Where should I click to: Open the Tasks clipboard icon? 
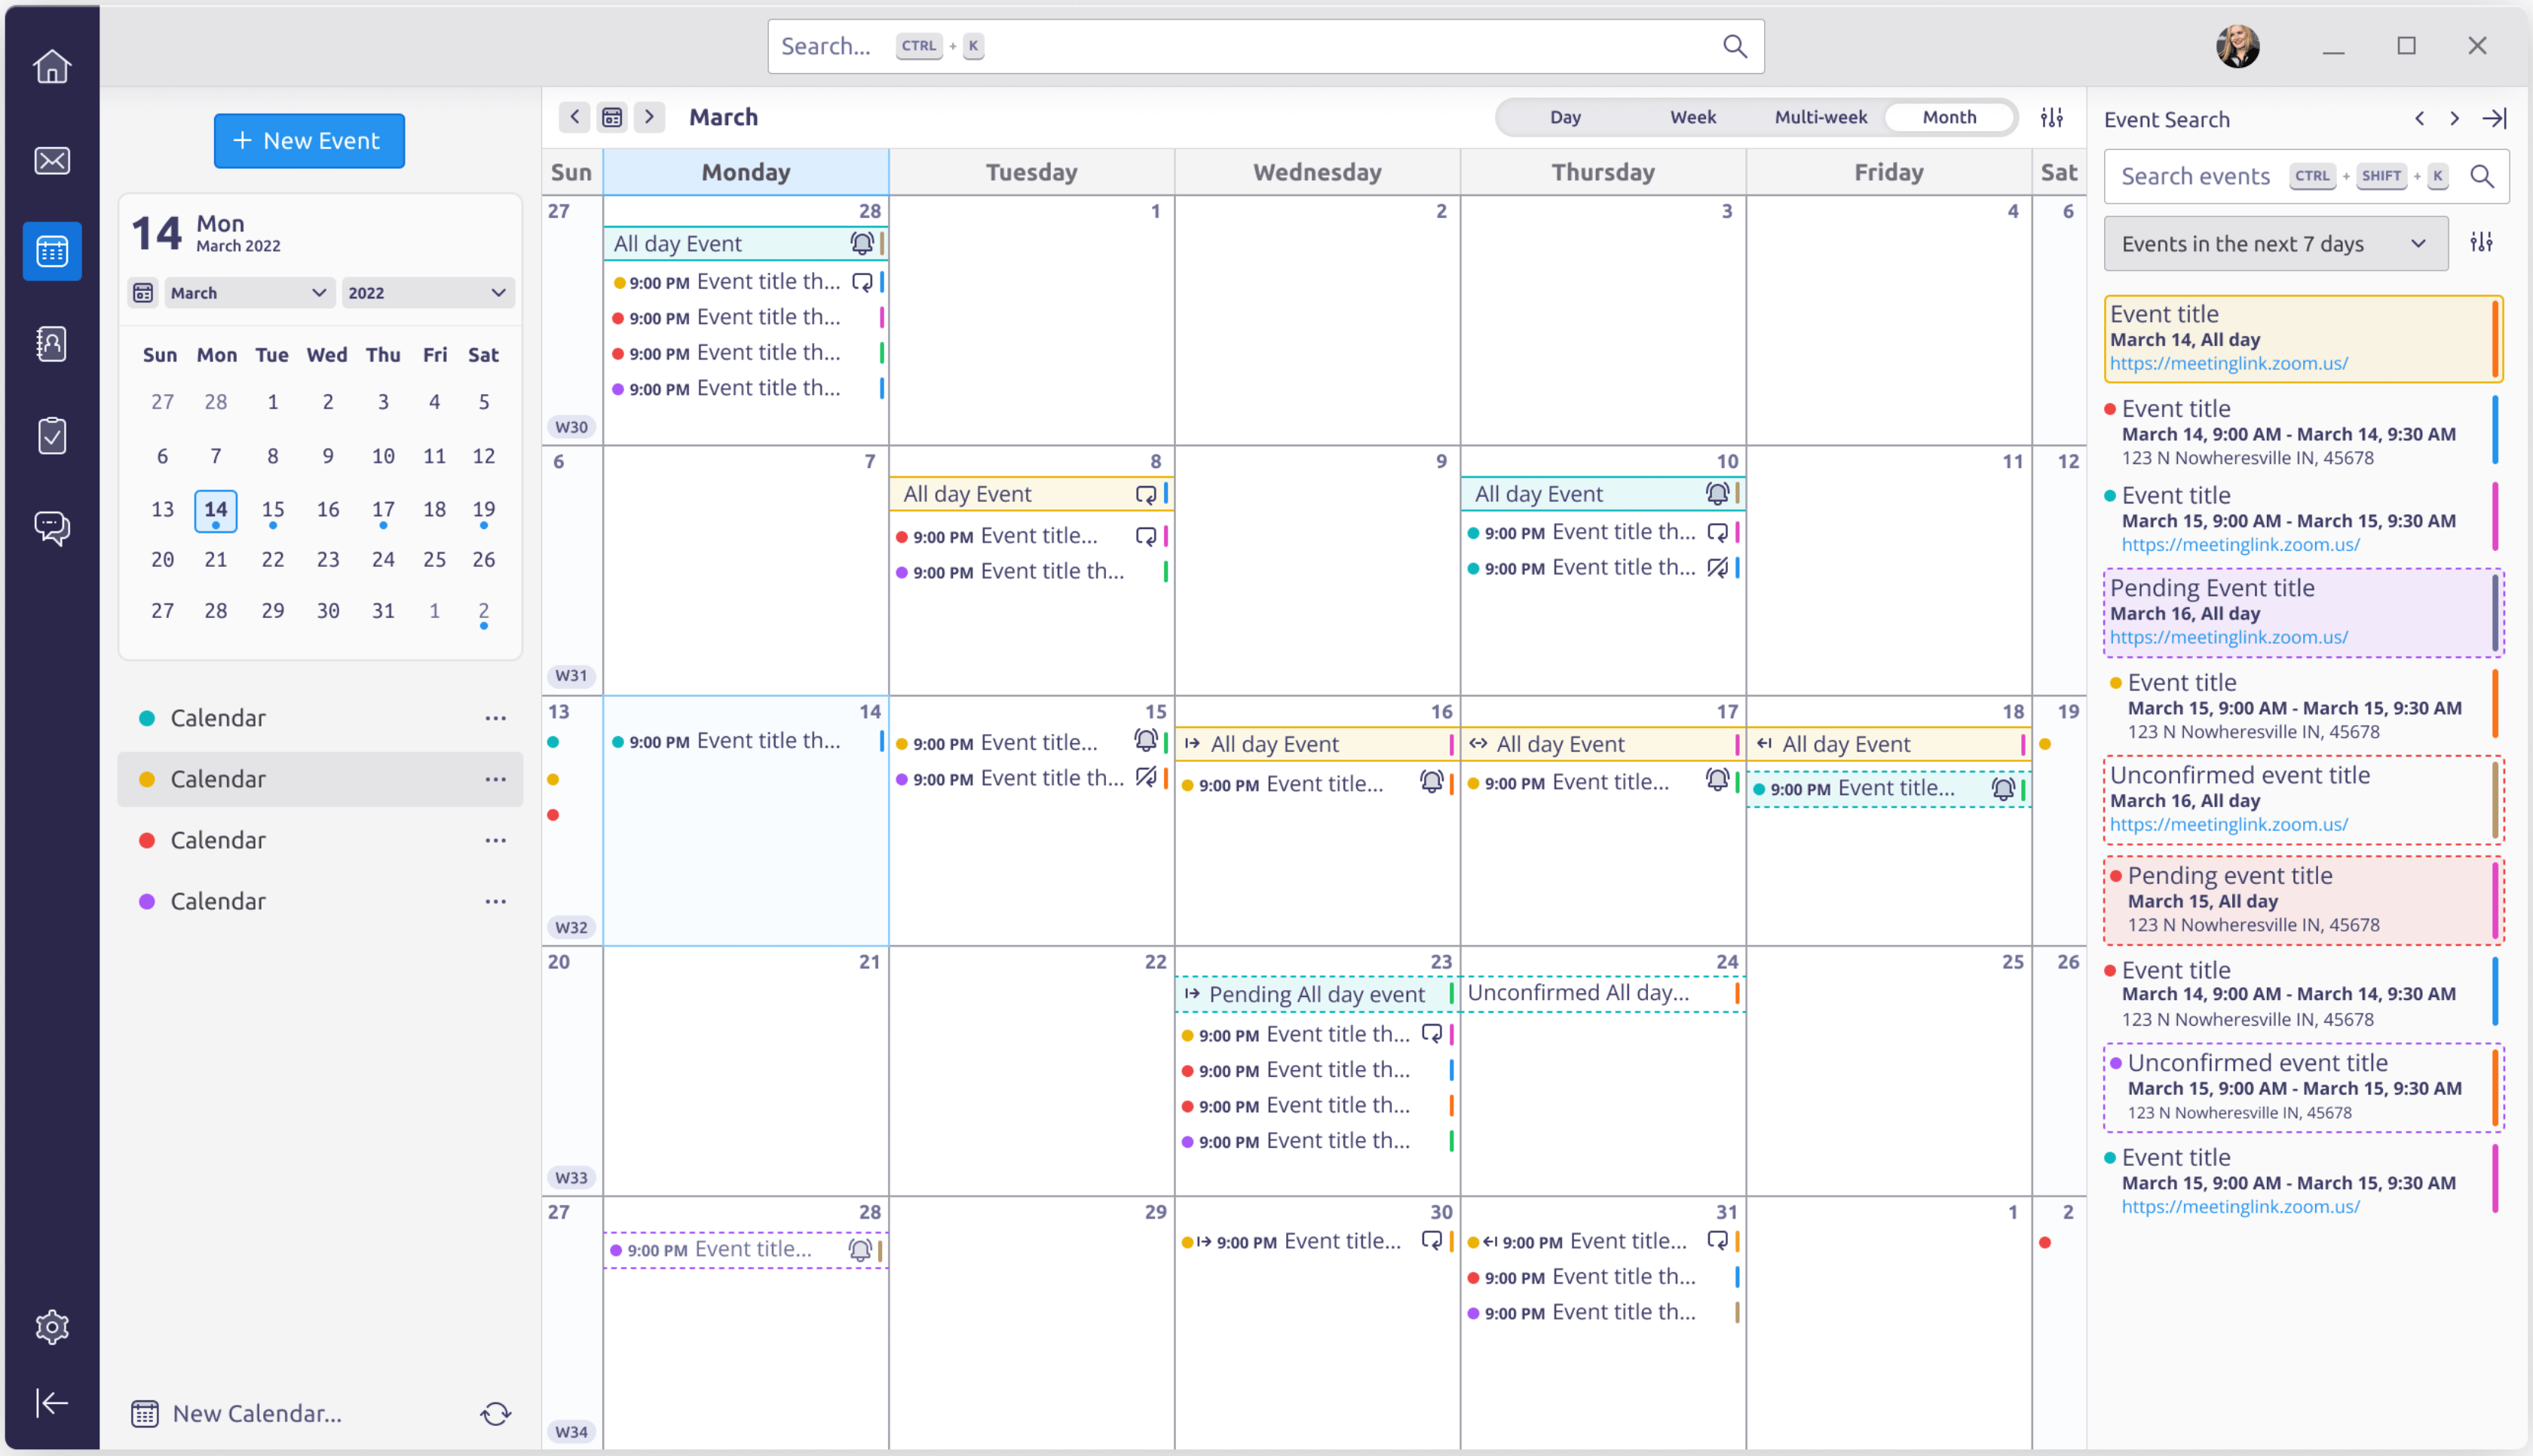click(x=52, y=436)
